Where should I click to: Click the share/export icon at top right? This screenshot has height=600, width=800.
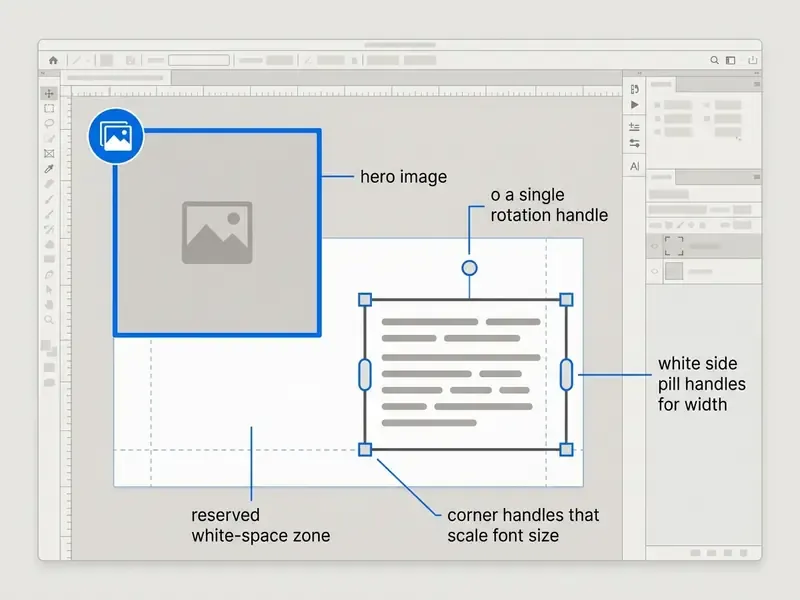click(x=753, y=60)
